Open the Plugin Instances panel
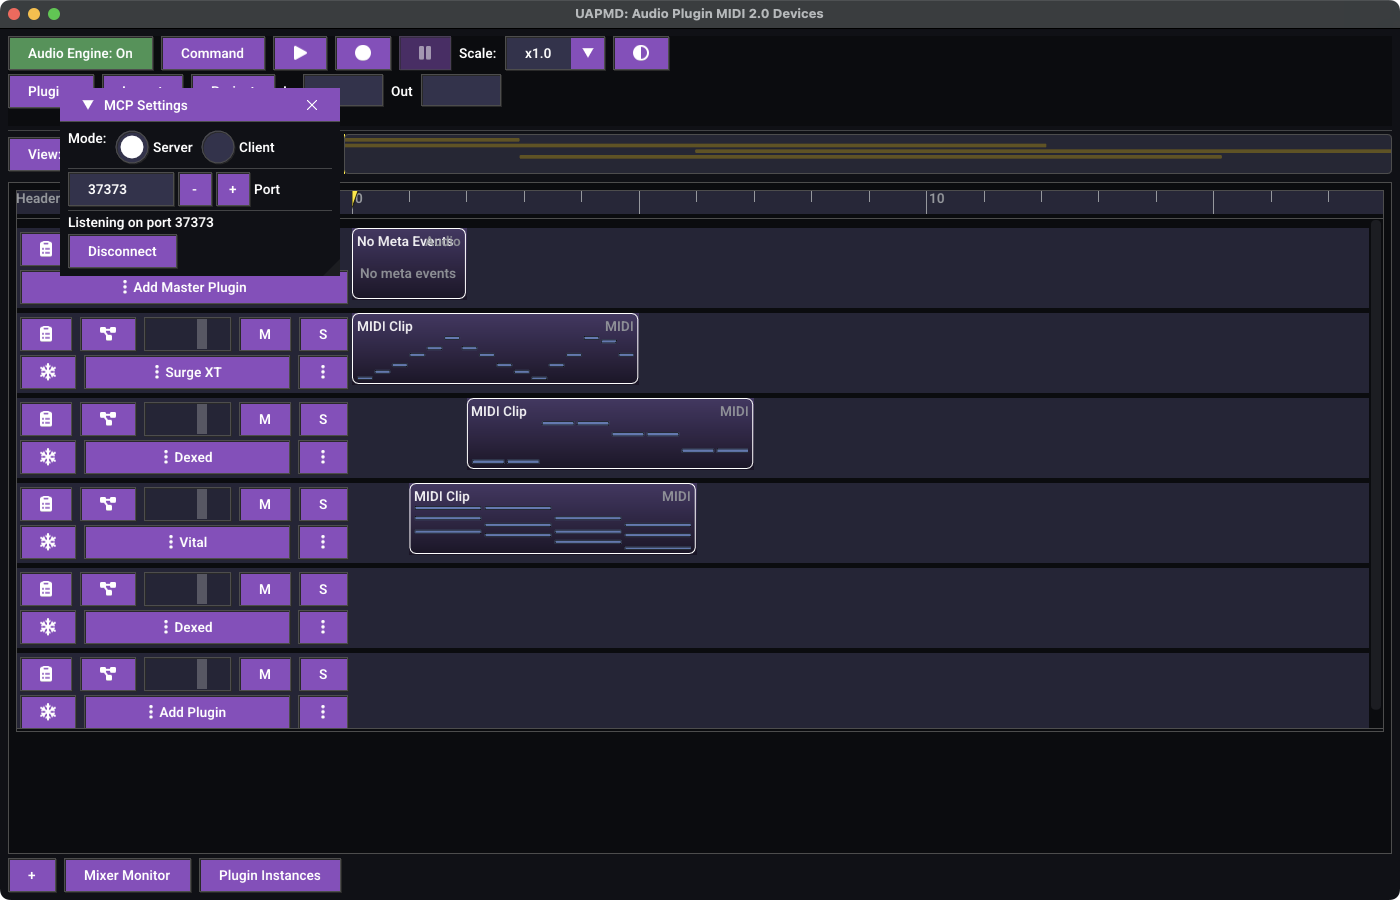The height and width of the screenshot is (900, 1400). [x=270, y=875]
